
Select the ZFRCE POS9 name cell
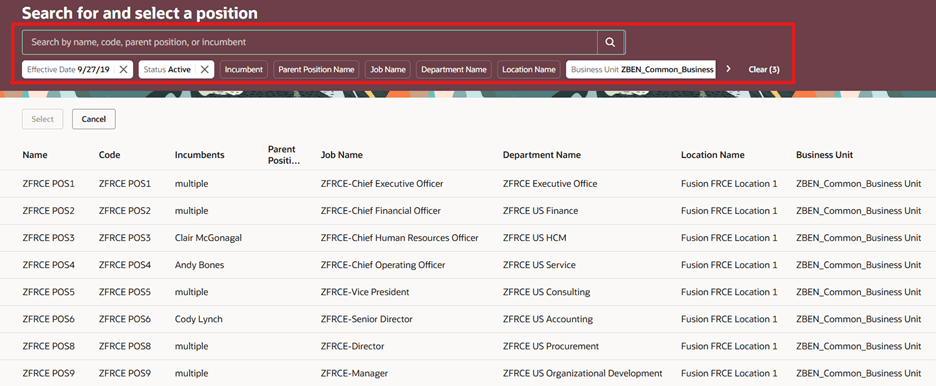pyautogui.click(x=48, y=373)
